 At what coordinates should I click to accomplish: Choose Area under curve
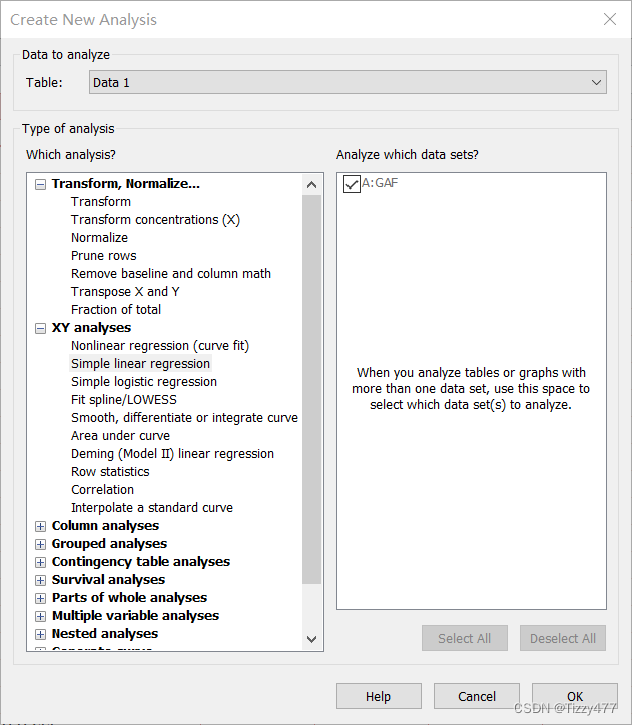[120, 436]
